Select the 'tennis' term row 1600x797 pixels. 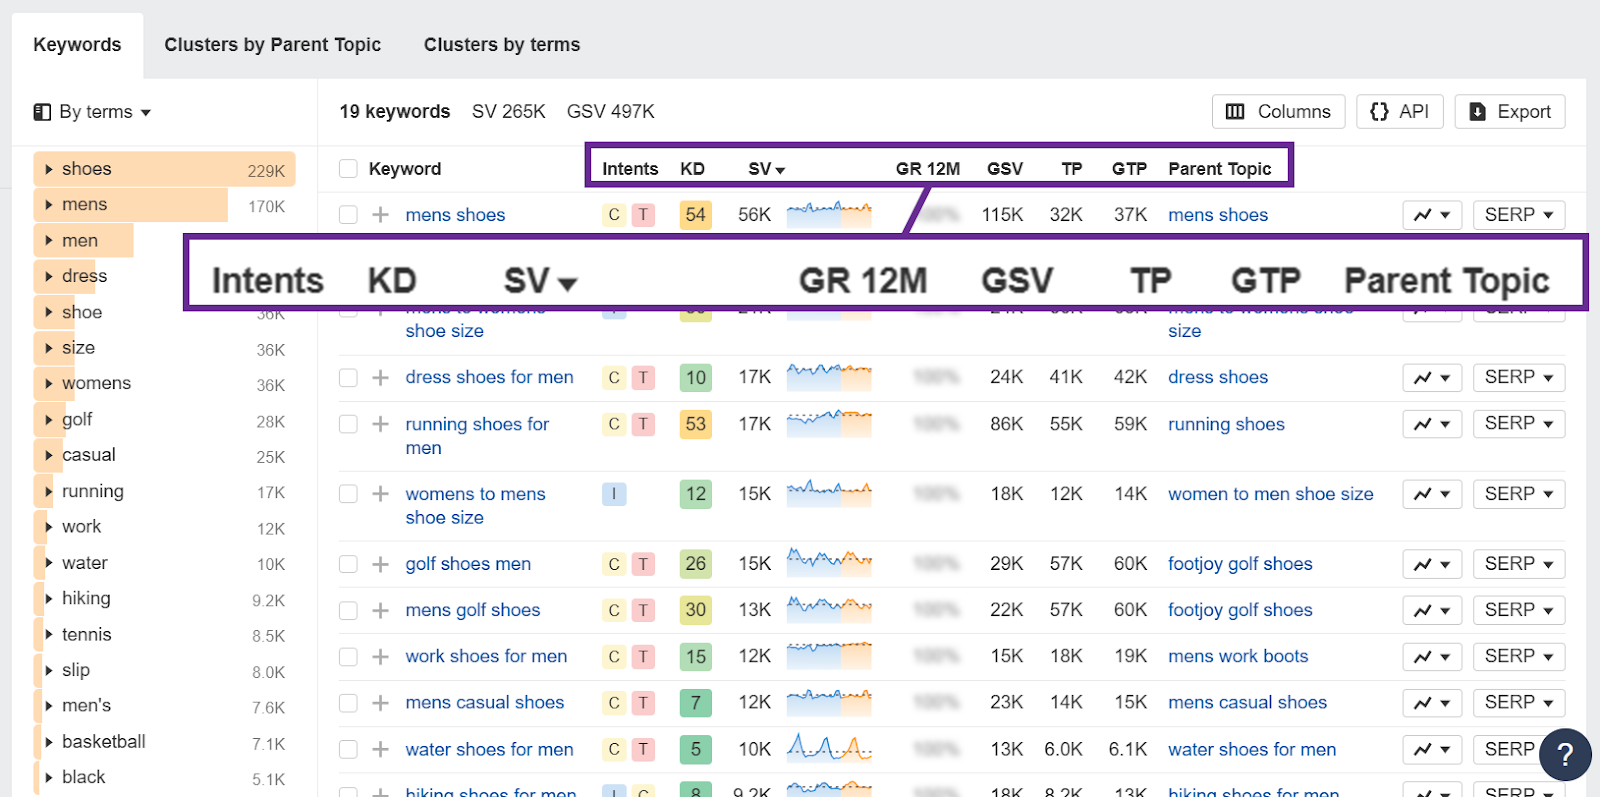(x=164, y=635)
